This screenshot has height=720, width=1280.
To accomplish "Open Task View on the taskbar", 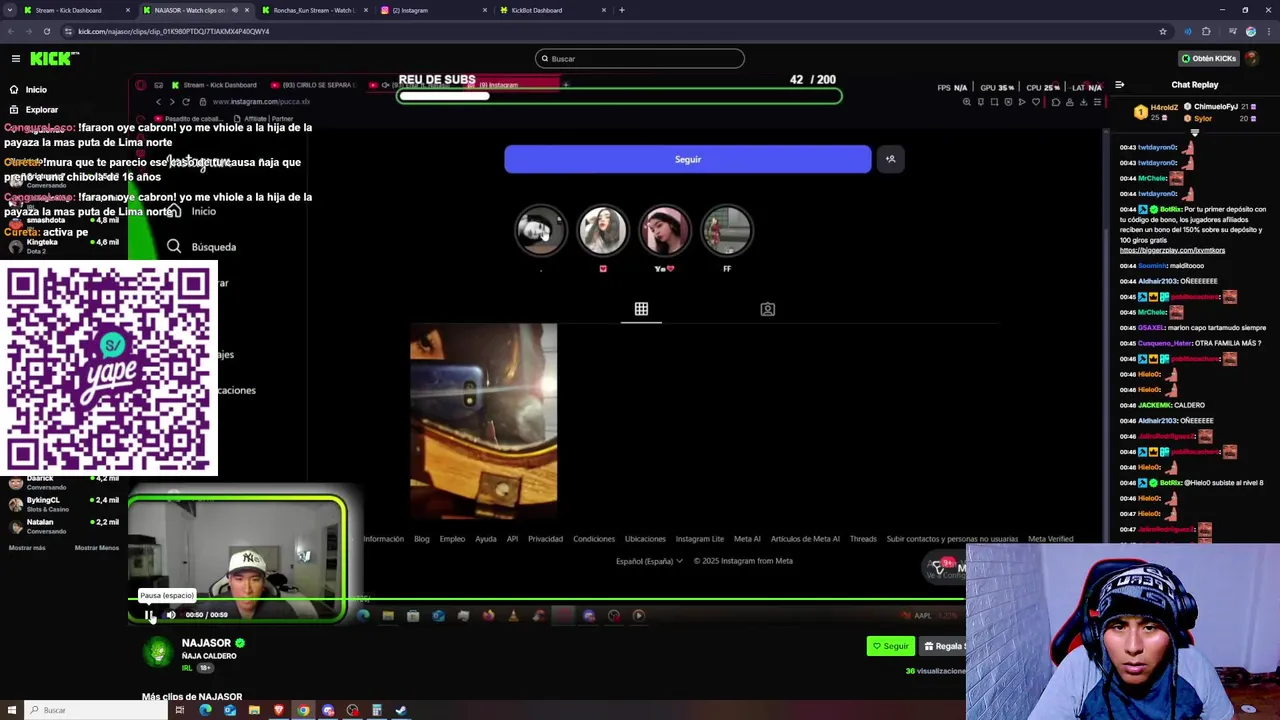I will coord(180,710).
